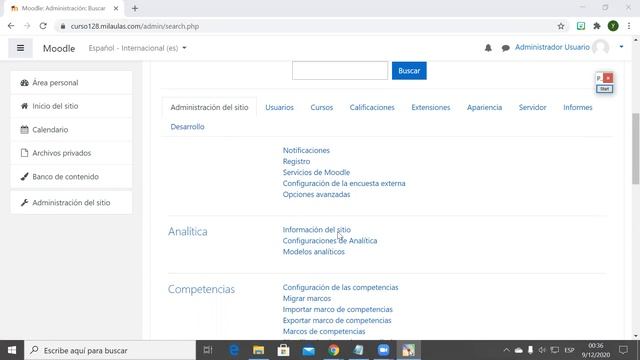Switch to Chrome in the taskbar
The image size is (640, 360).
pyautogui.click(x=333, y=350)
